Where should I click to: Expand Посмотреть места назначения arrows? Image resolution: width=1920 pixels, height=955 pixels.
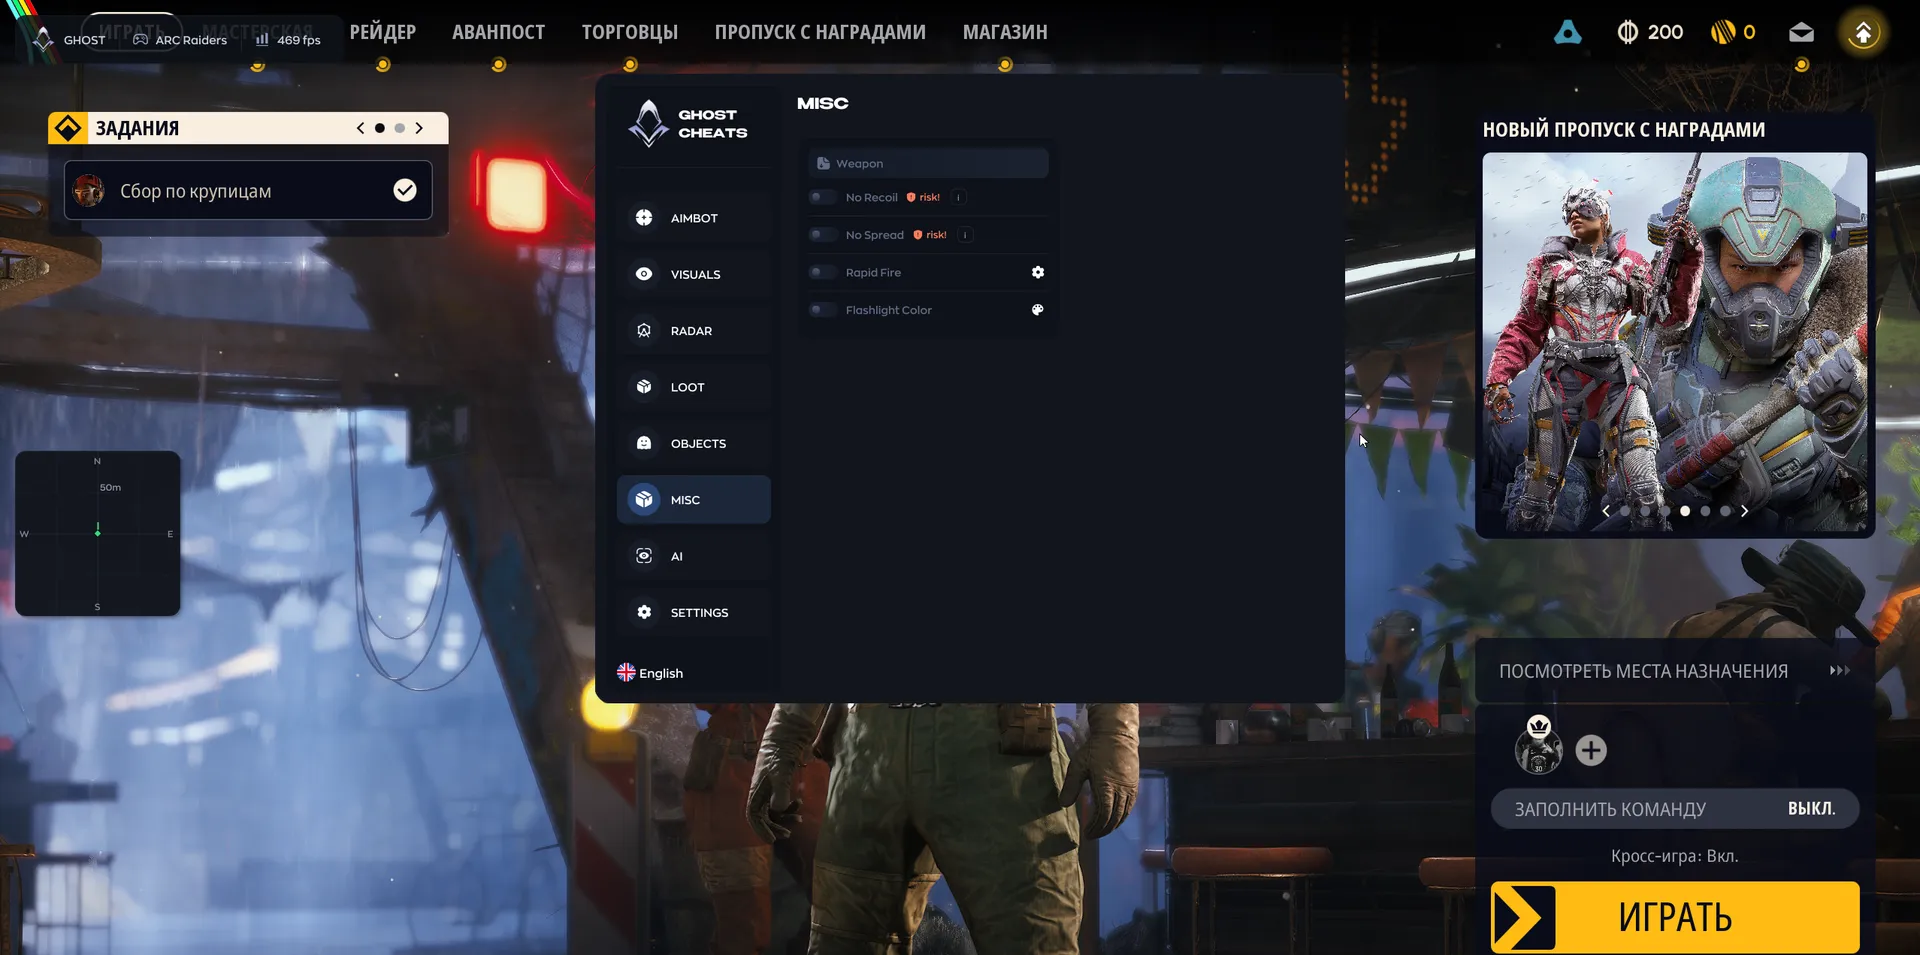click(x=1840, y=671)
